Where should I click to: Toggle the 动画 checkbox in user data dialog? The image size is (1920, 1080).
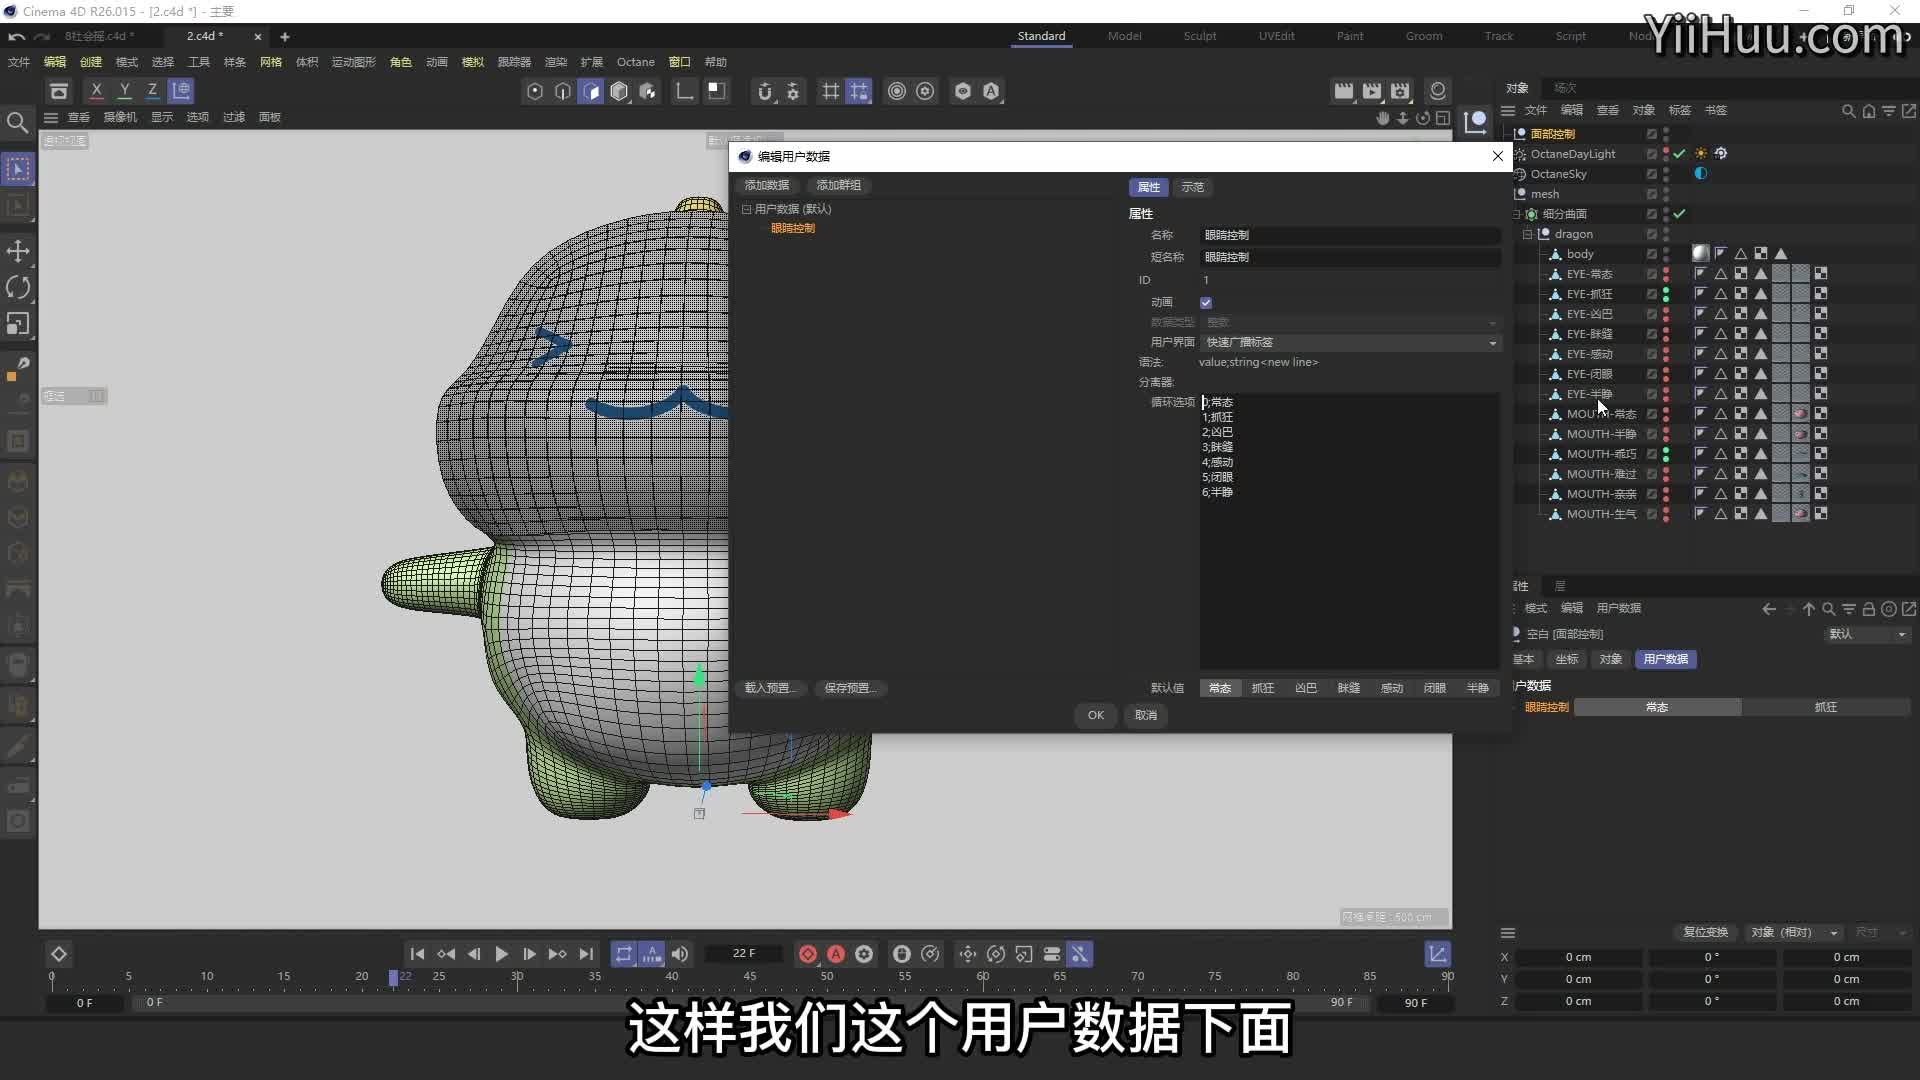click(1206, 302)
